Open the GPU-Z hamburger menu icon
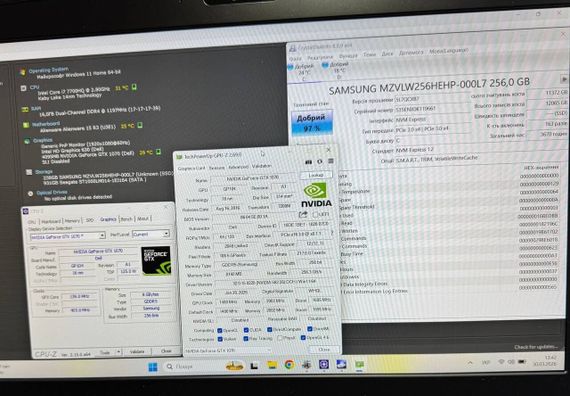 [x=330, y=161]
